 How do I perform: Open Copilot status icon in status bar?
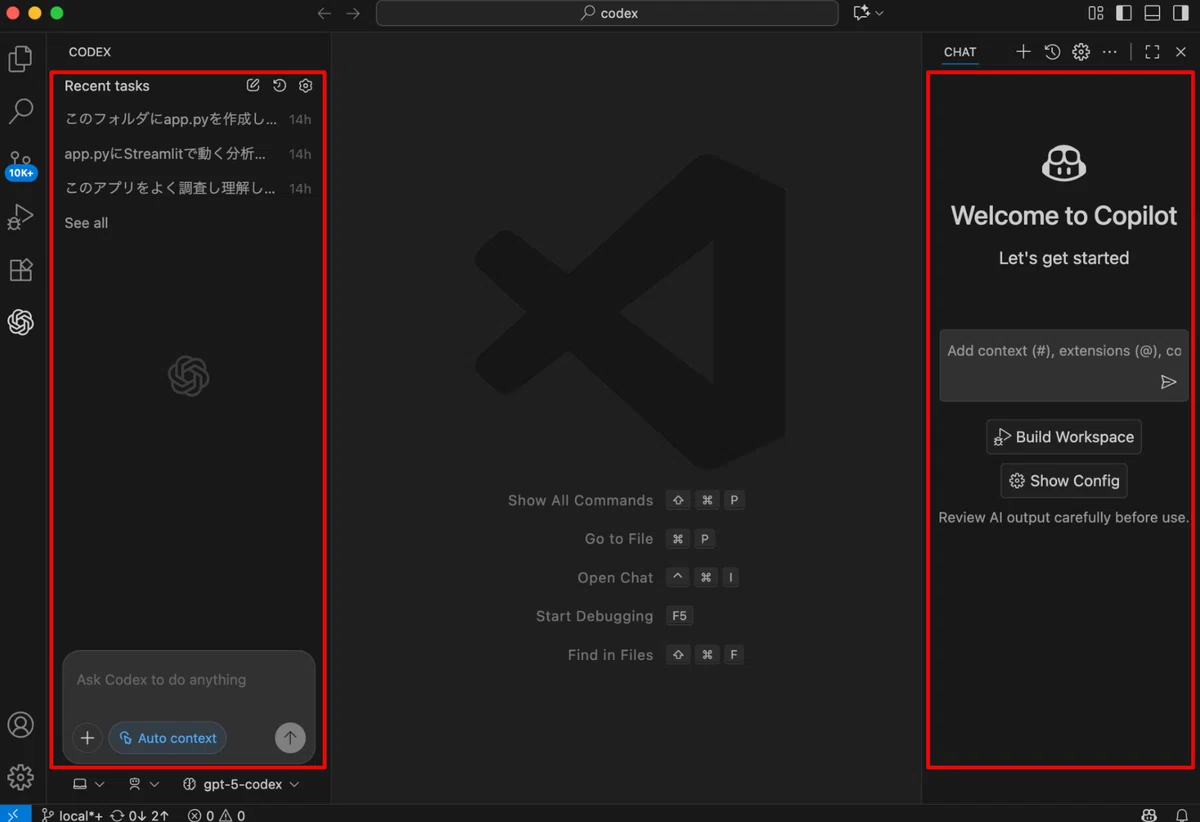1150,815
